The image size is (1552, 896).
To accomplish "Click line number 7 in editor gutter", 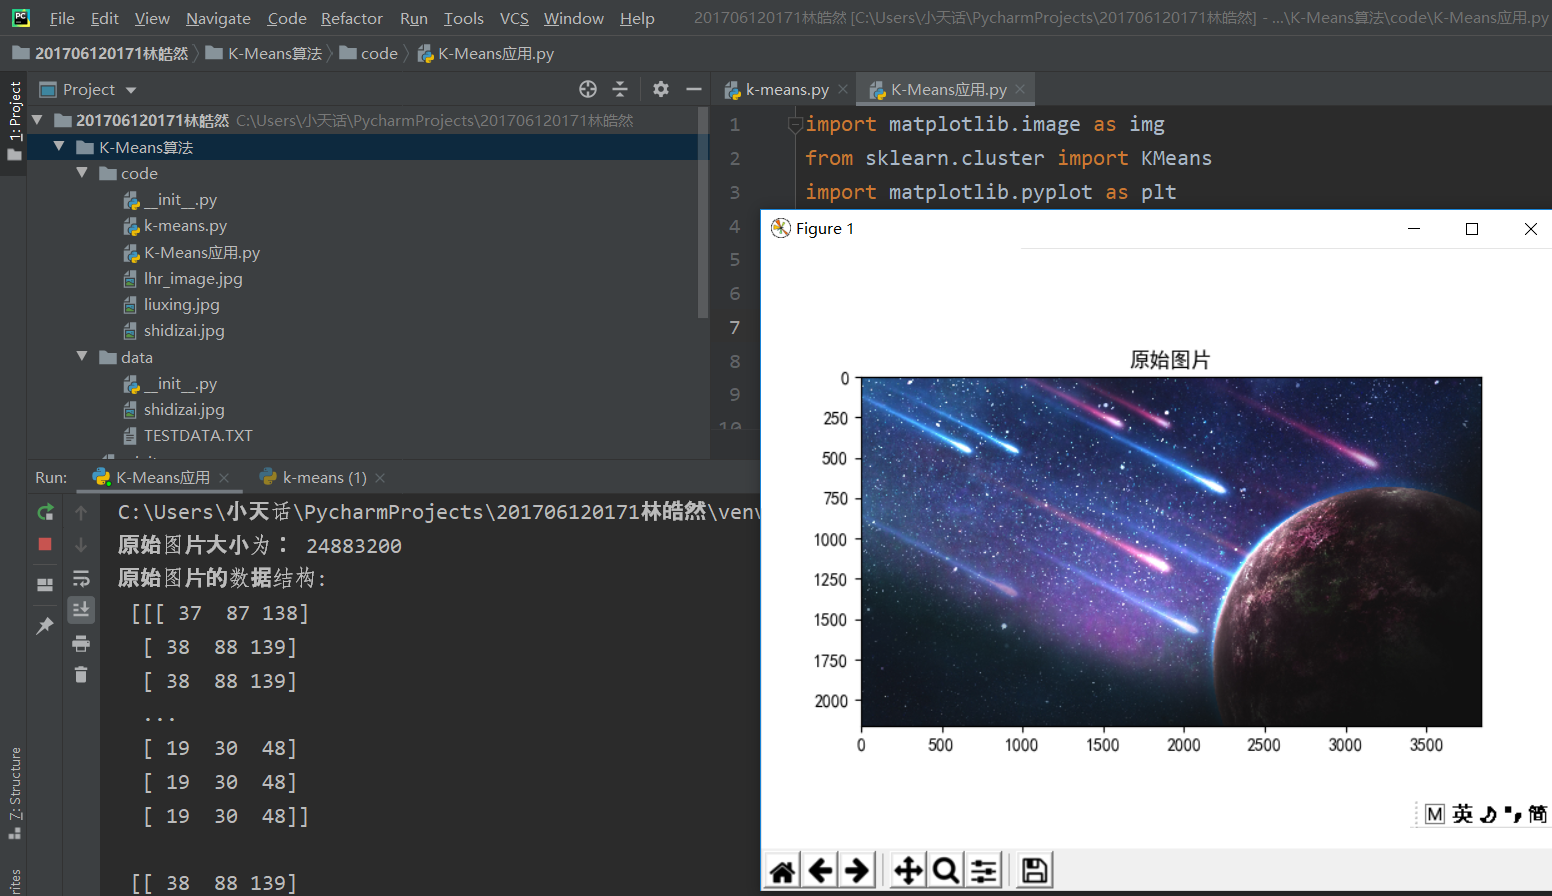I will point(735,327).
